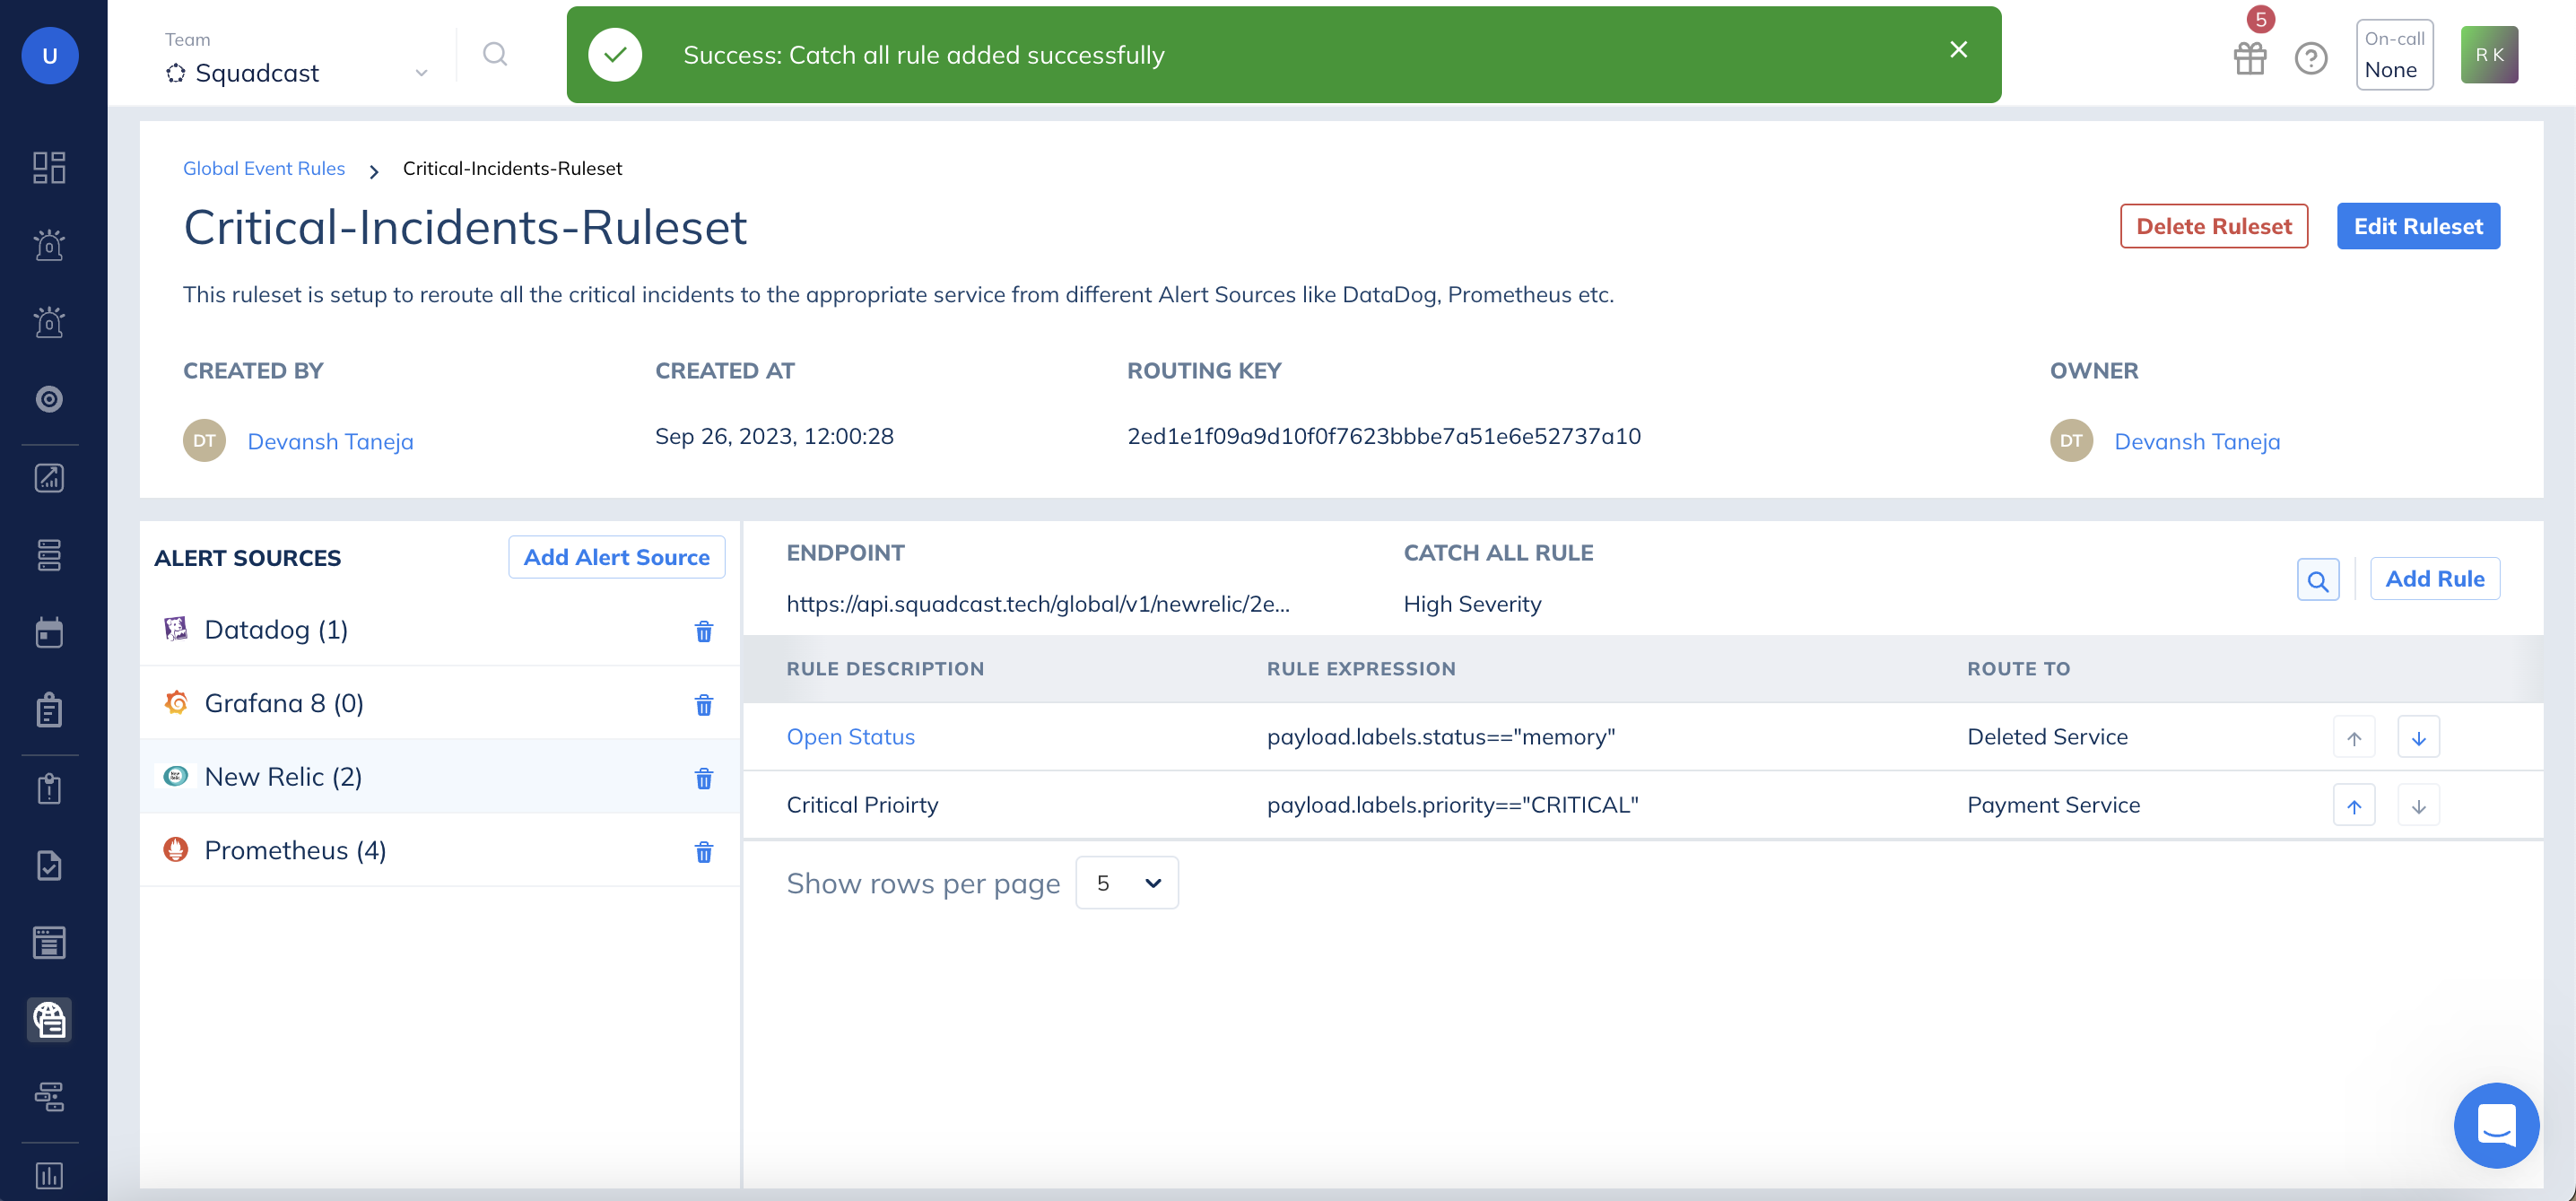Click the payload.labels.priority expression
This screenshot has width=2576, height=1201.
1452,805
